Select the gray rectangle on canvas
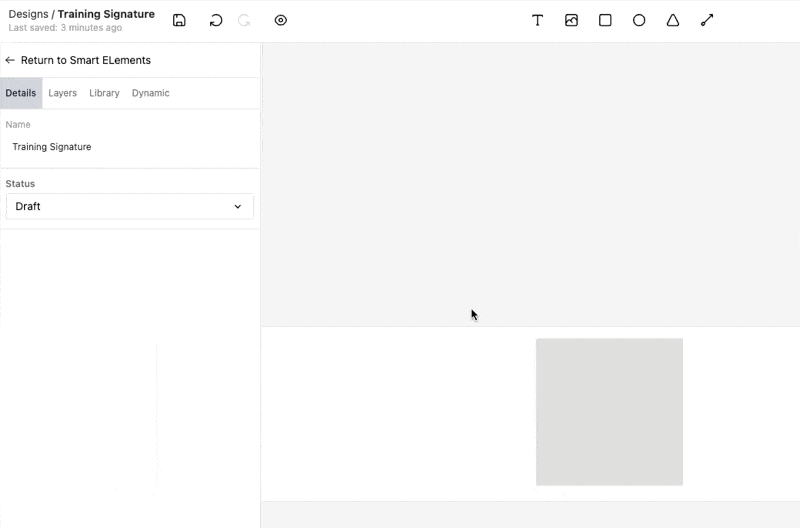The image size is (800, 528). click(609, 412)
